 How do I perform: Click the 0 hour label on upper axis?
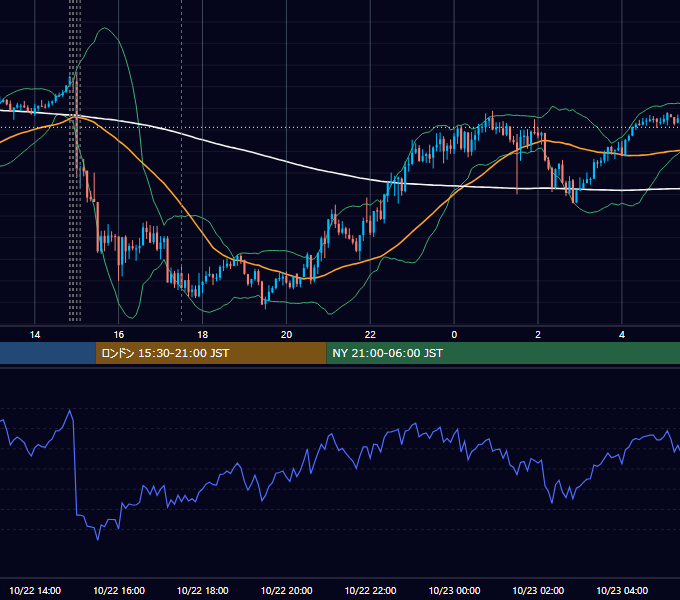[x=454, y=335]
